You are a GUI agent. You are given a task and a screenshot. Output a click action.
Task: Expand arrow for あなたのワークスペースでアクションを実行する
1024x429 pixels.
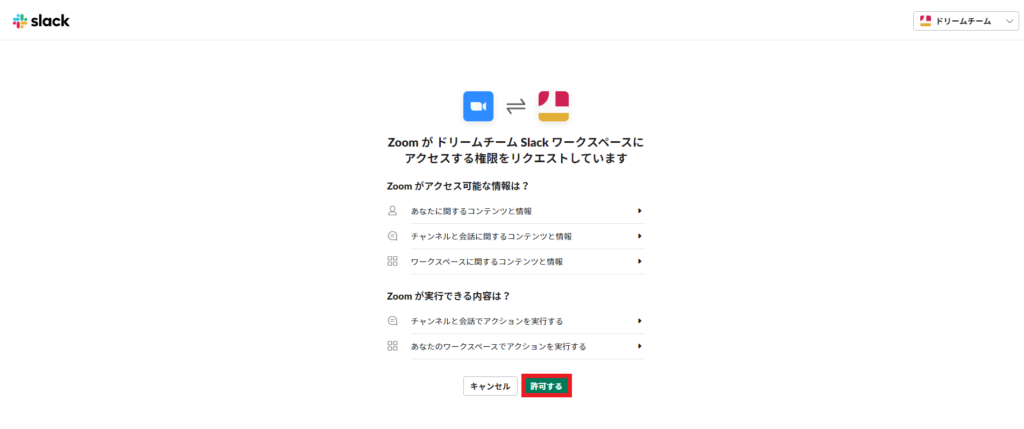639,346
